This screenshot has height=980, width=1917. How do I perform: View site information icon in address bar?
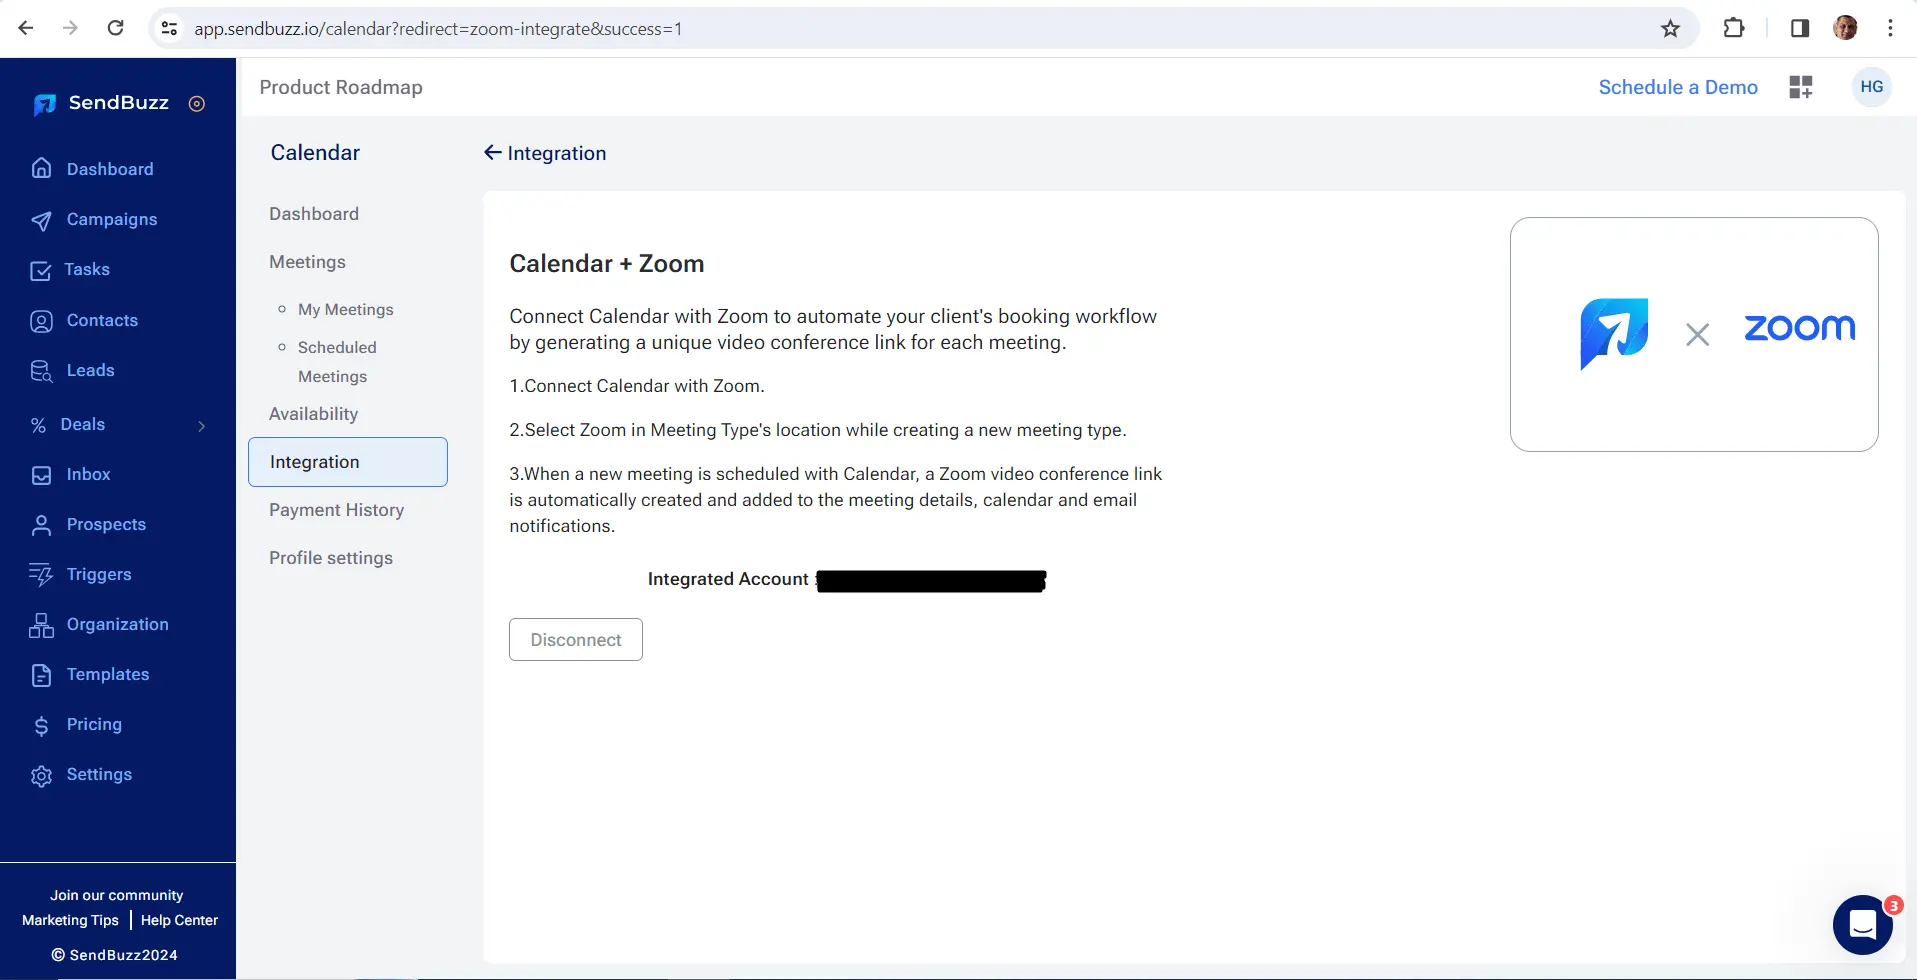tap(170, 29)
